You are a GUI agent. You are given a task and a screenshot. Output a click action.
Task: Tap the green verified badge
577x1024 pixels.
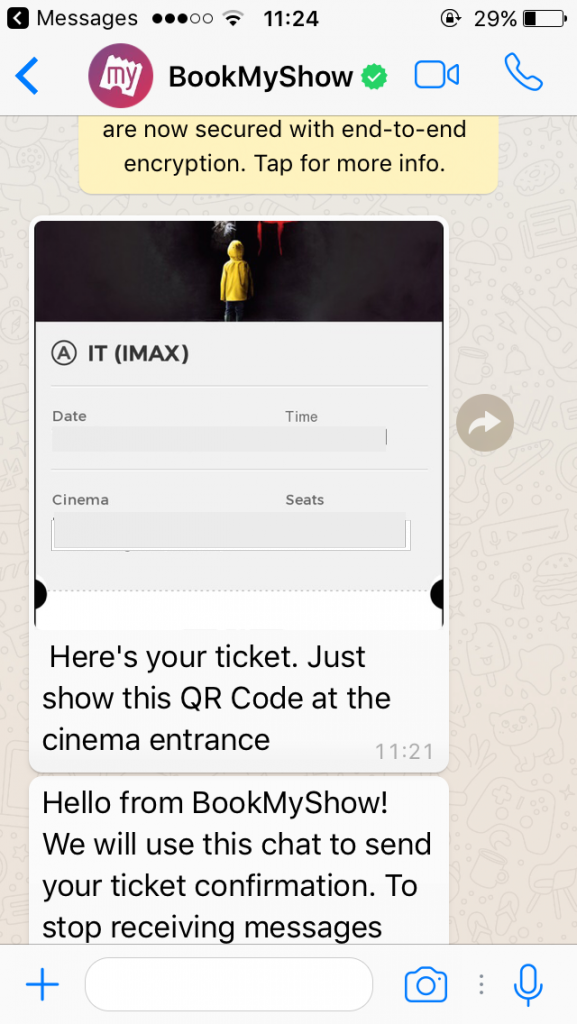coord(374,77)
